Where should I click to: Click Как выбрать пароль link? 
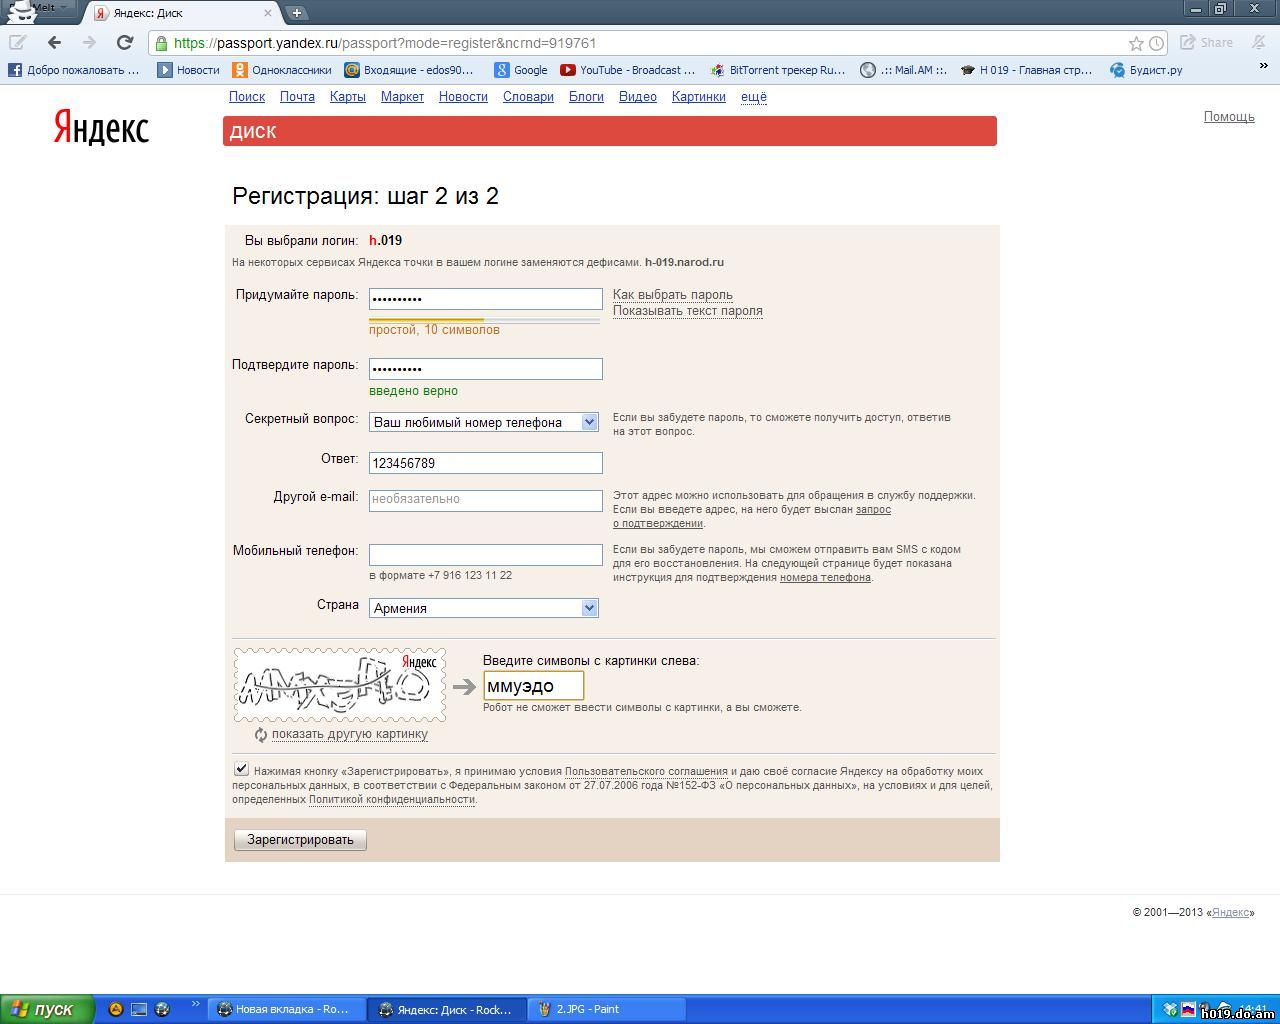[x=673, y=295]
